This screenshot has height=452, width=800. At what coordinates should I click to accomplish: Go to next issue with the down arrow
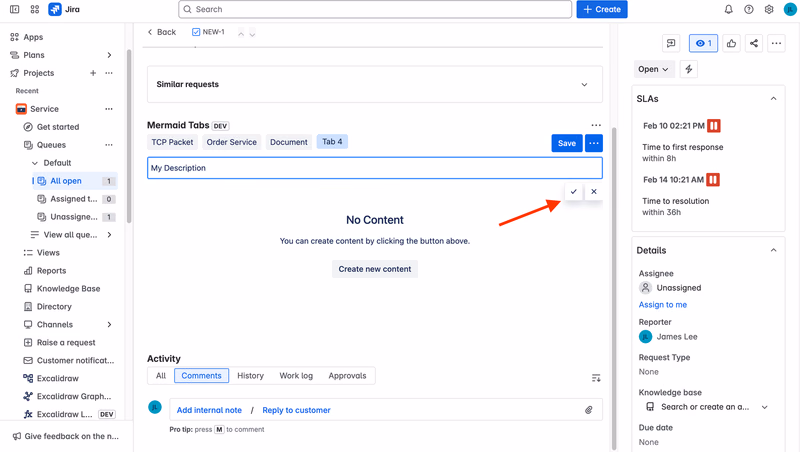tap(252, 34)
